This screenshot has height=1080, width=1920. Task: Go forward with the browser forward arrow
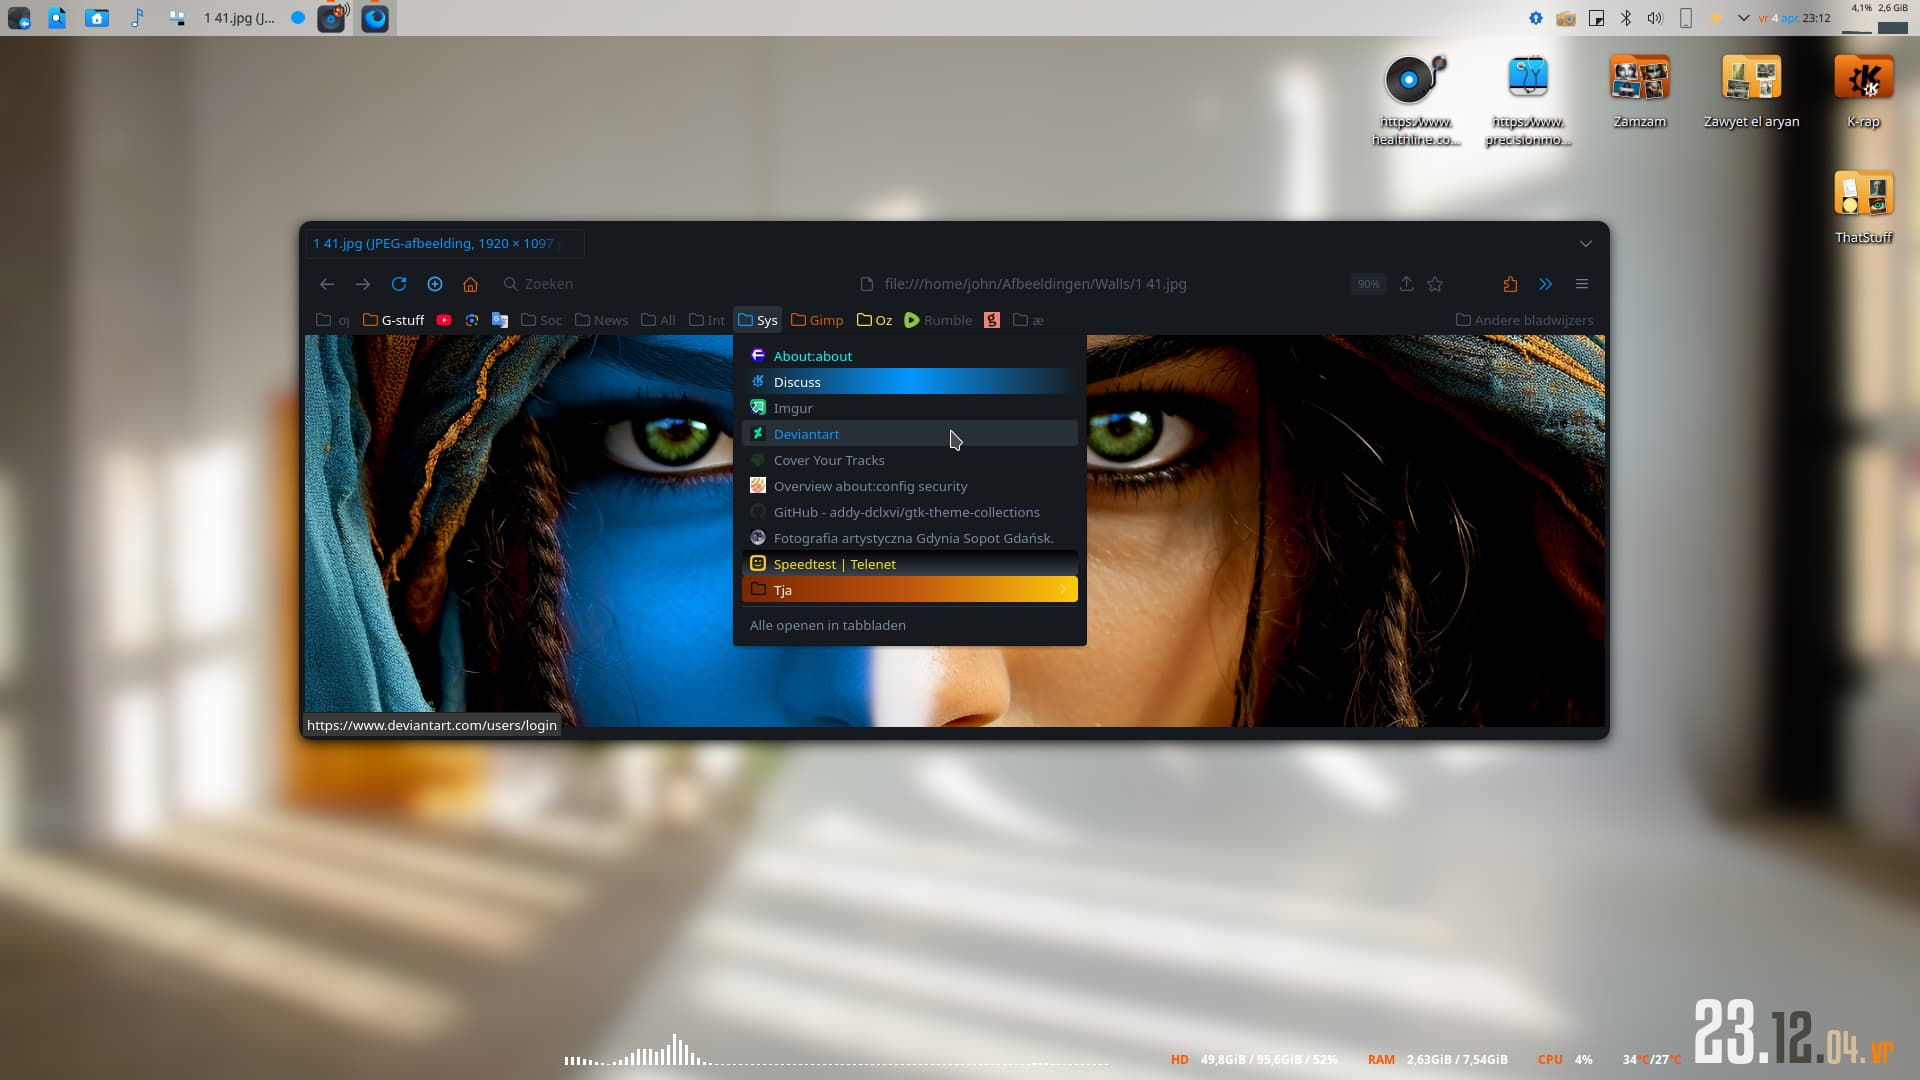(363, 284)
